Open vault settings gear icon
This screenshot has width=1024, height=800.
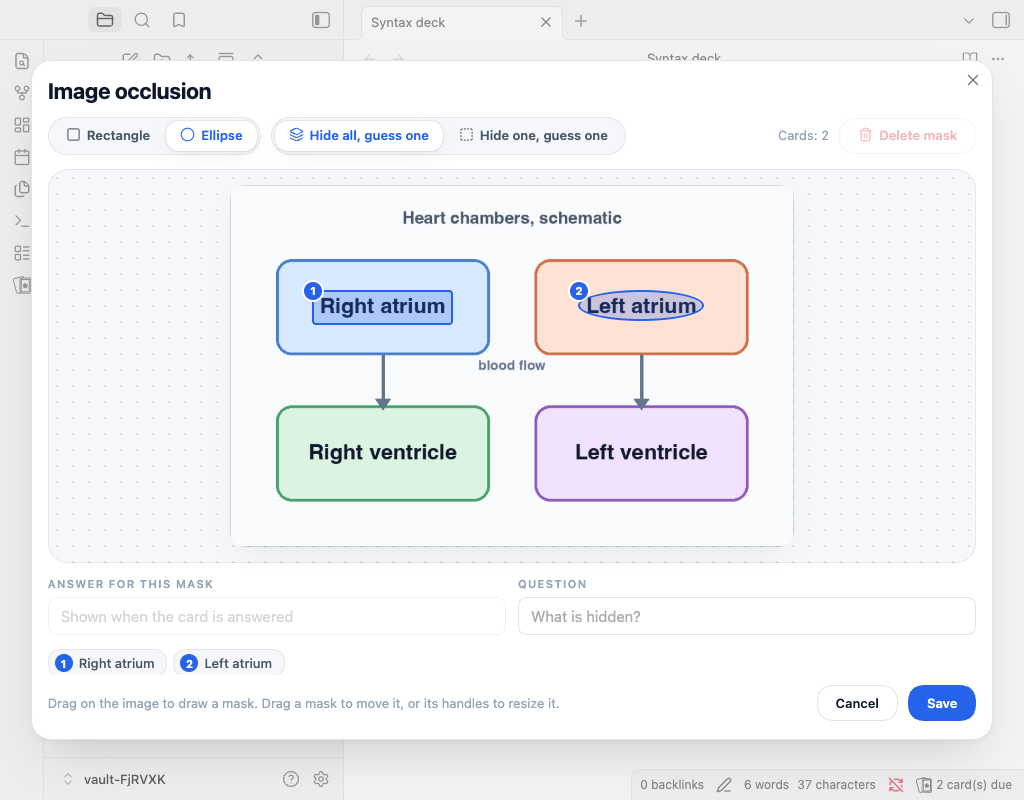[321, 778]
